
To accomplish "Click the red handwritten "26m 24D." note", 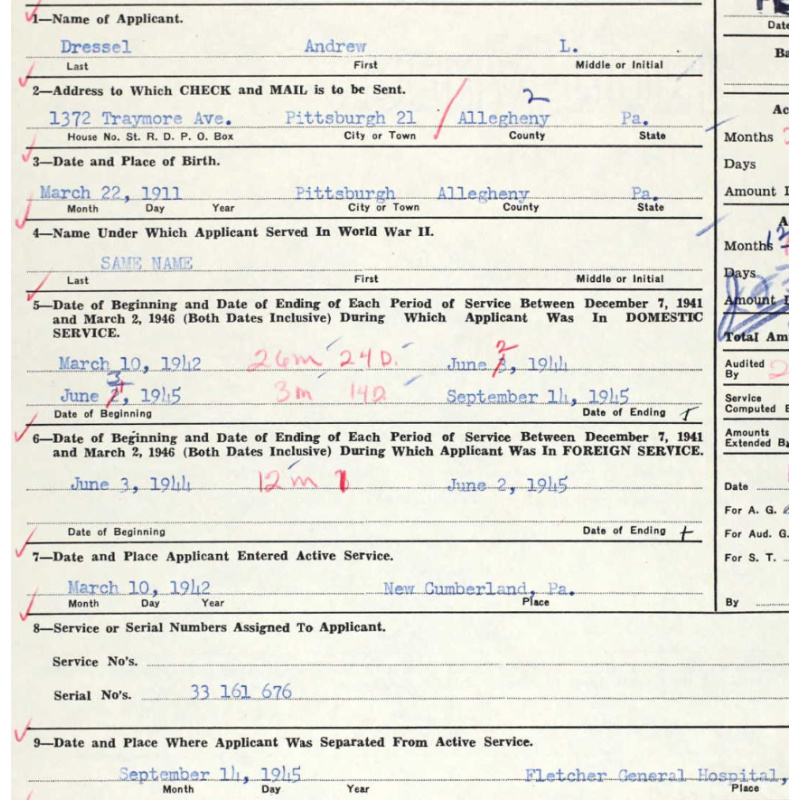I will pos(323,359).
